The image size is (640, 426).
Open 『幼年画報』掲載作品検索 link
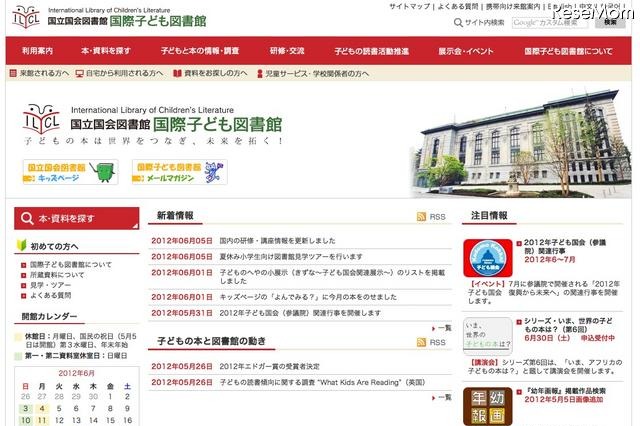(x=565, y=391)
